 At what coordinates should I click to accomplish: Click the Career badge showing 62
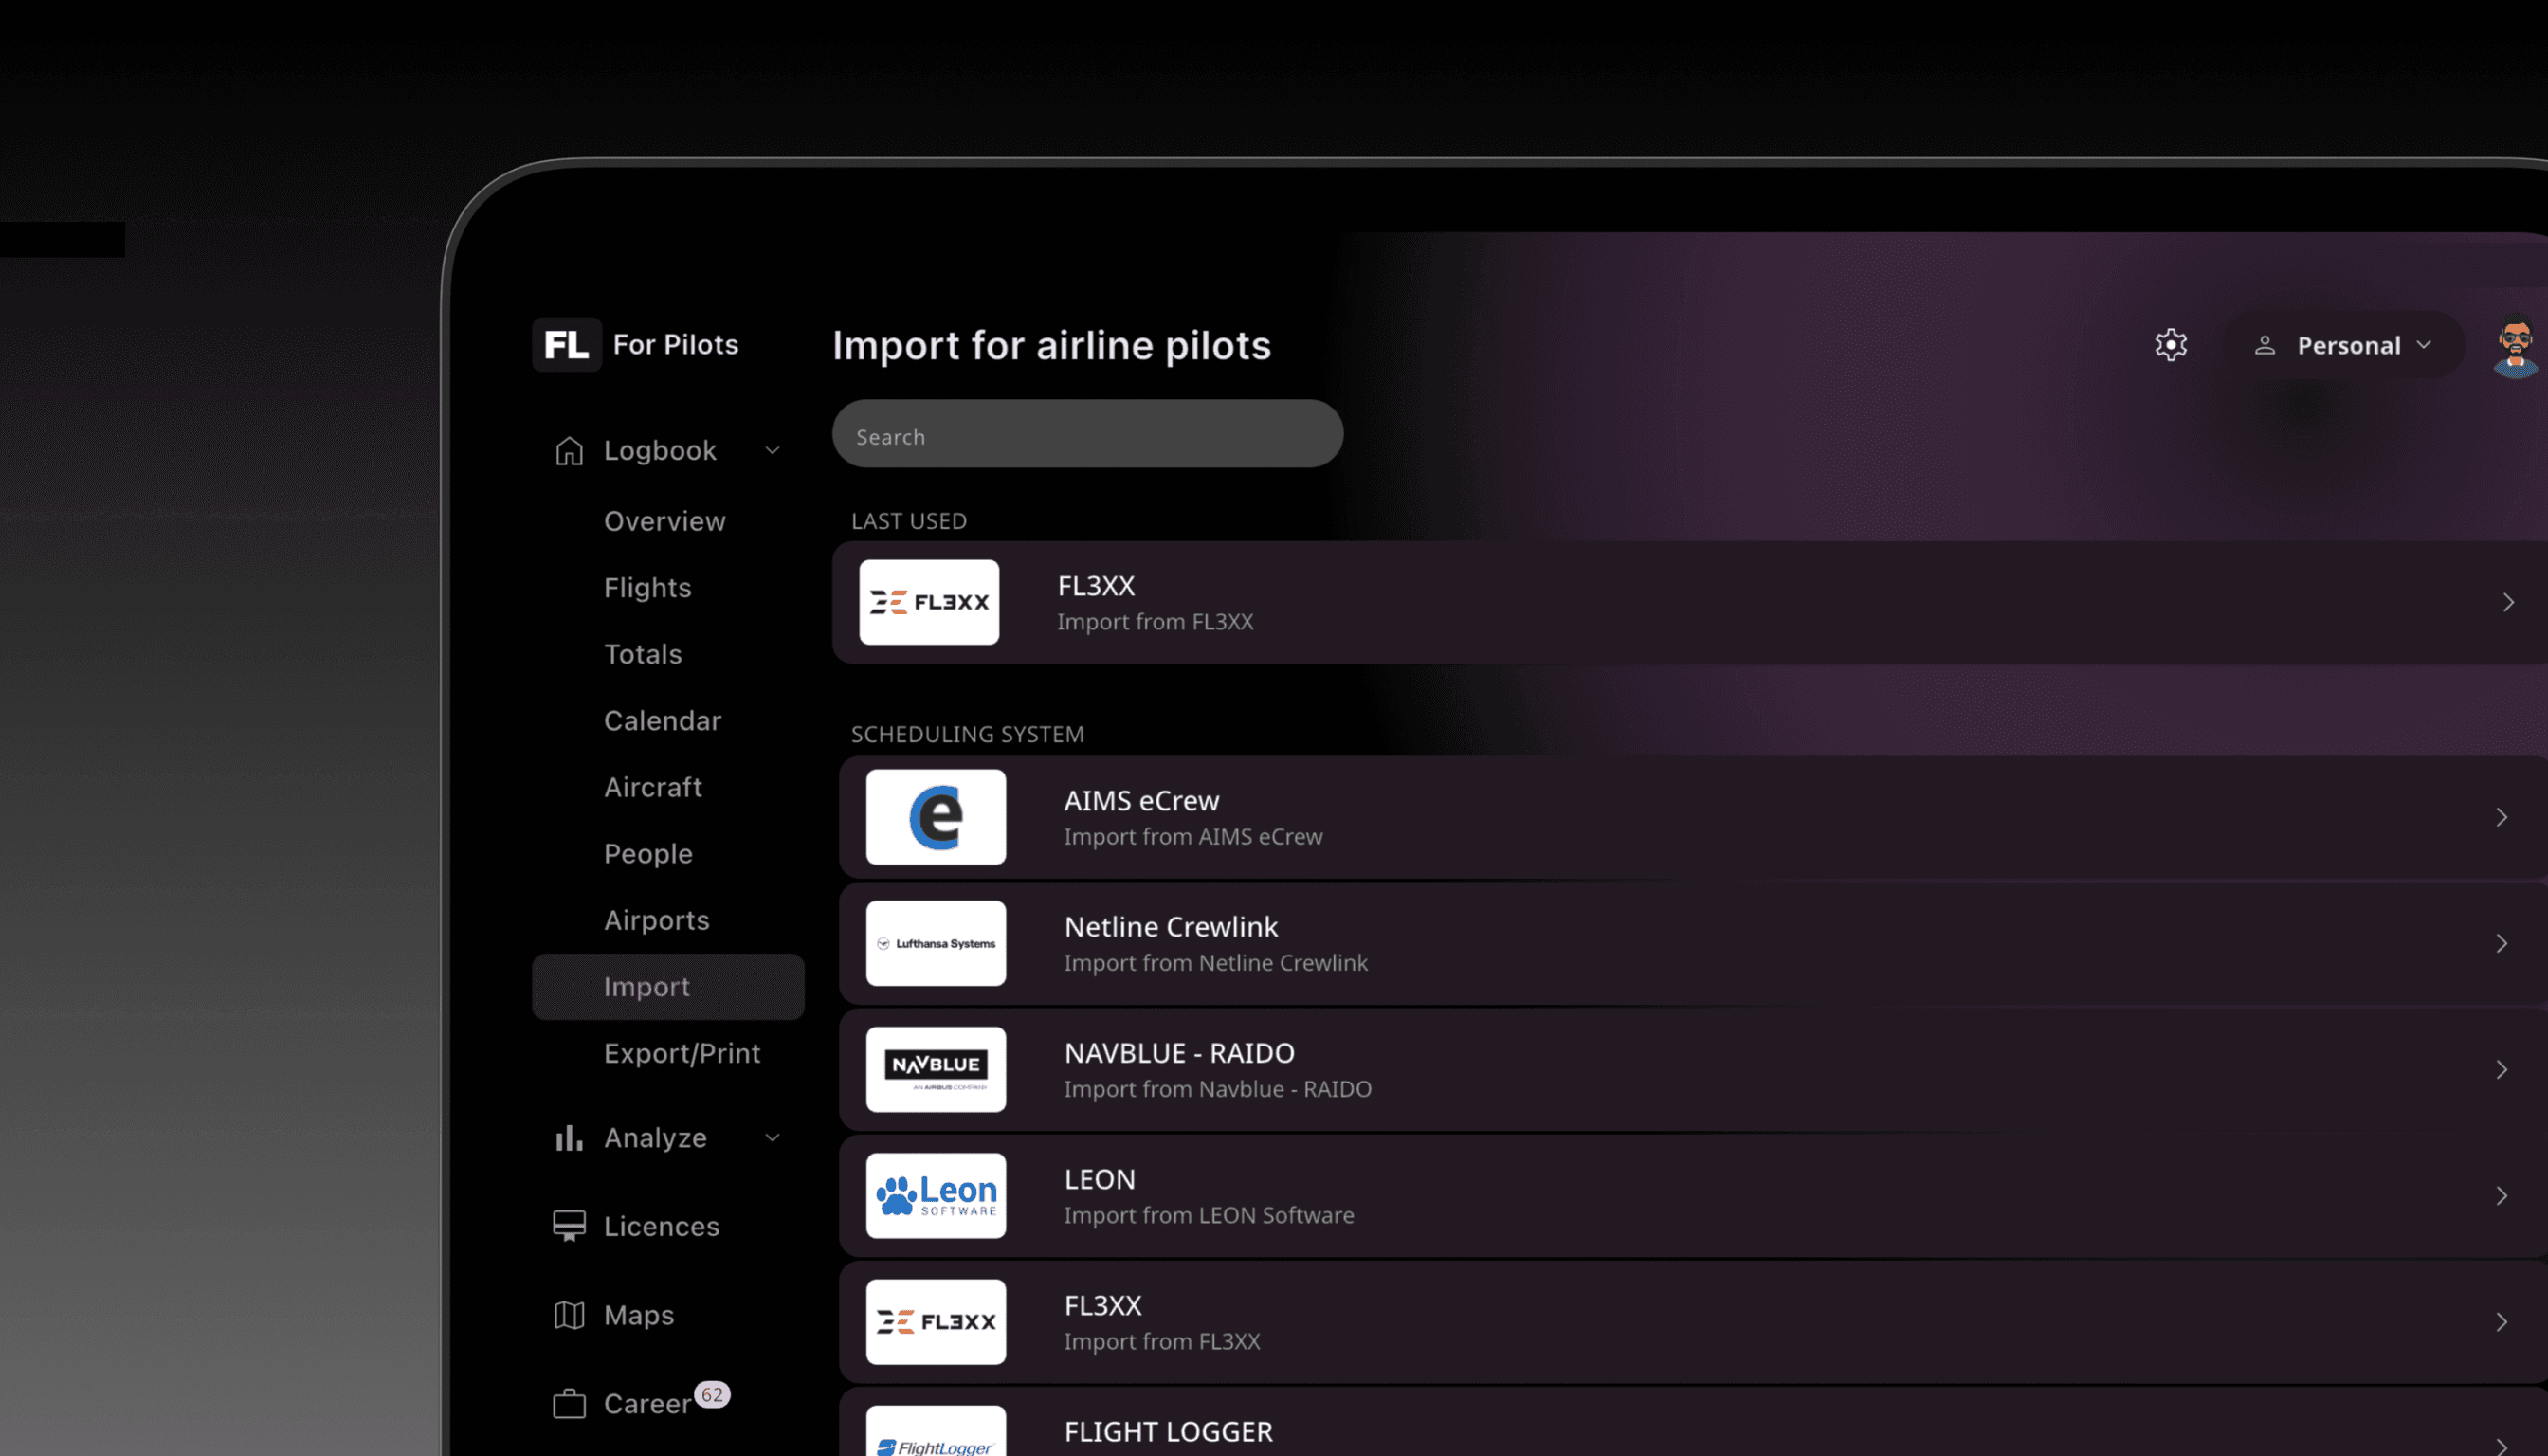712,1394
